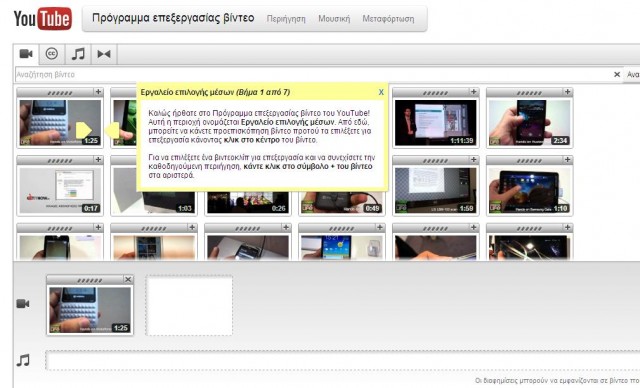
Task: Add the 1:10 tablet video with plus
Action: coord(568,160)
